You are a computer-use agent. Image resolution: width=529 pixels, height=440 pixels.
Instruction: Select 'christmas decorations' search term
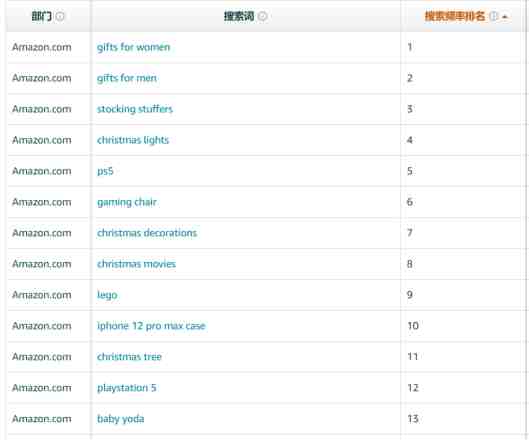[x=147, y=233]
